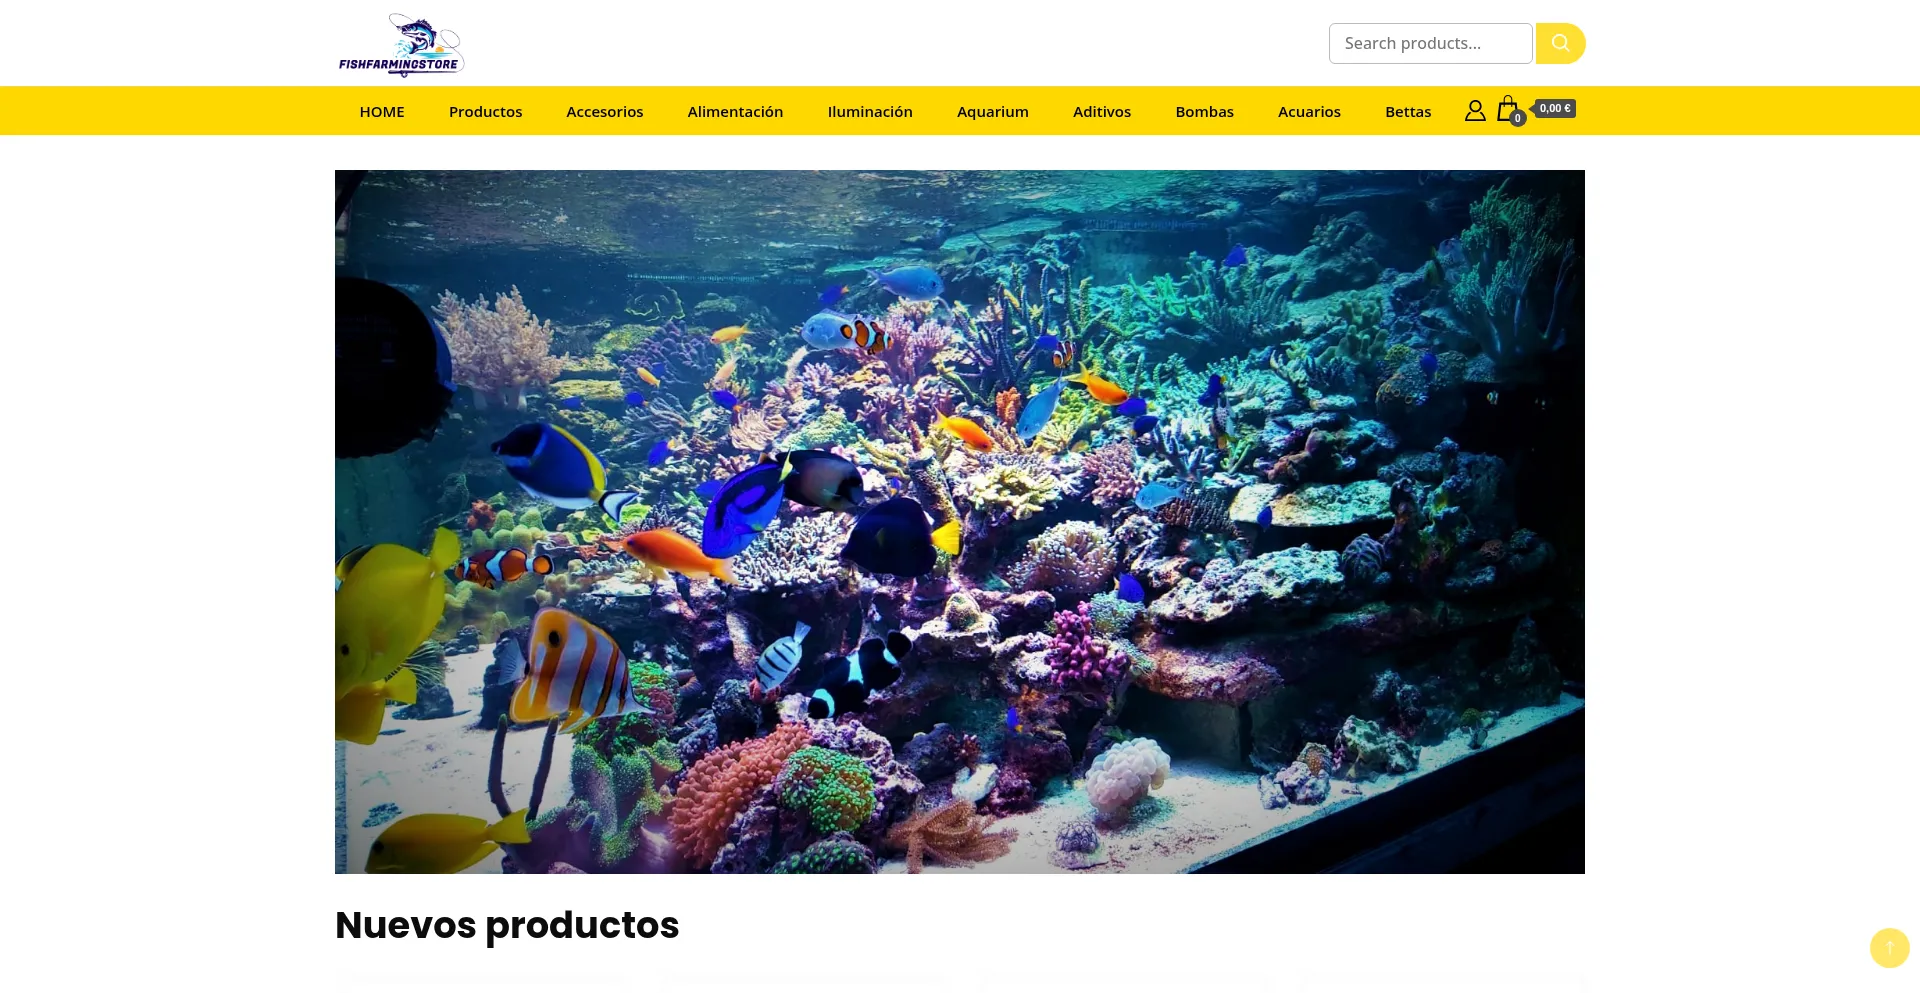Go to the HOME menu item
The height and width of the screenshot is (993, 1920).
(382, 111)
